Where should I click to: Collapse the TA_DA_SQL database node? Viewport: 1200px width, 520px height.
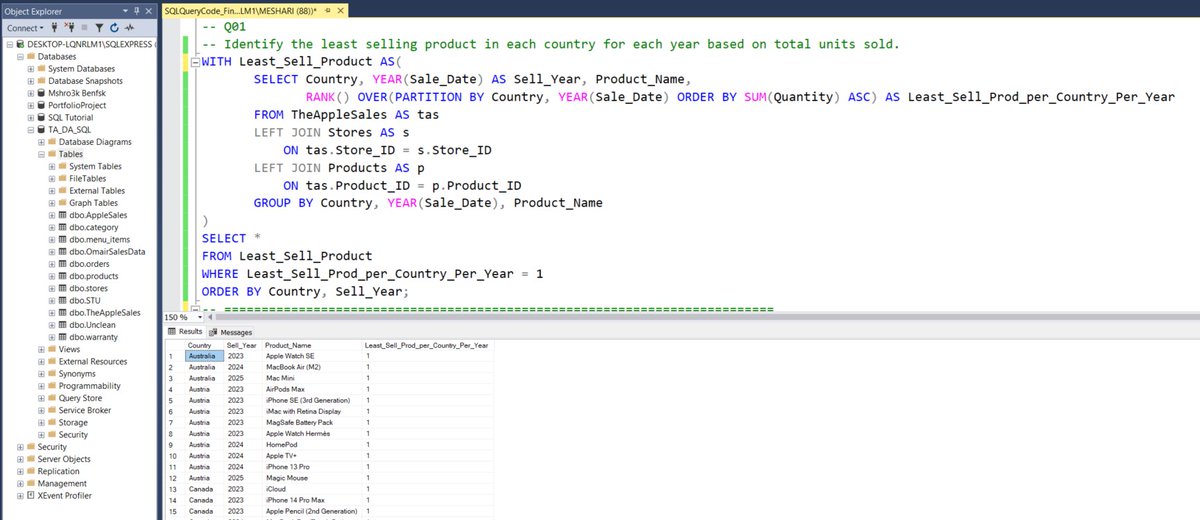point(30,130)
